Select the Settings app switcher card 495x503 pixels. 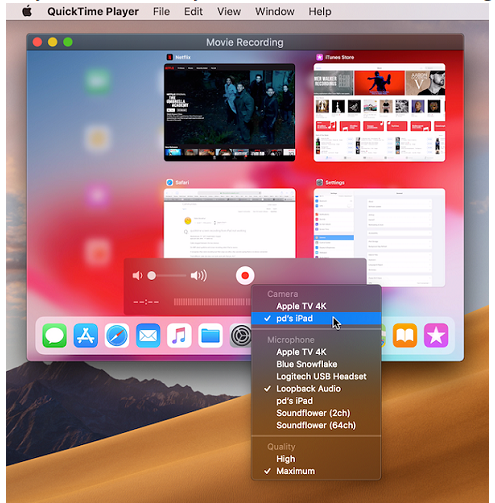coord(379,237)
